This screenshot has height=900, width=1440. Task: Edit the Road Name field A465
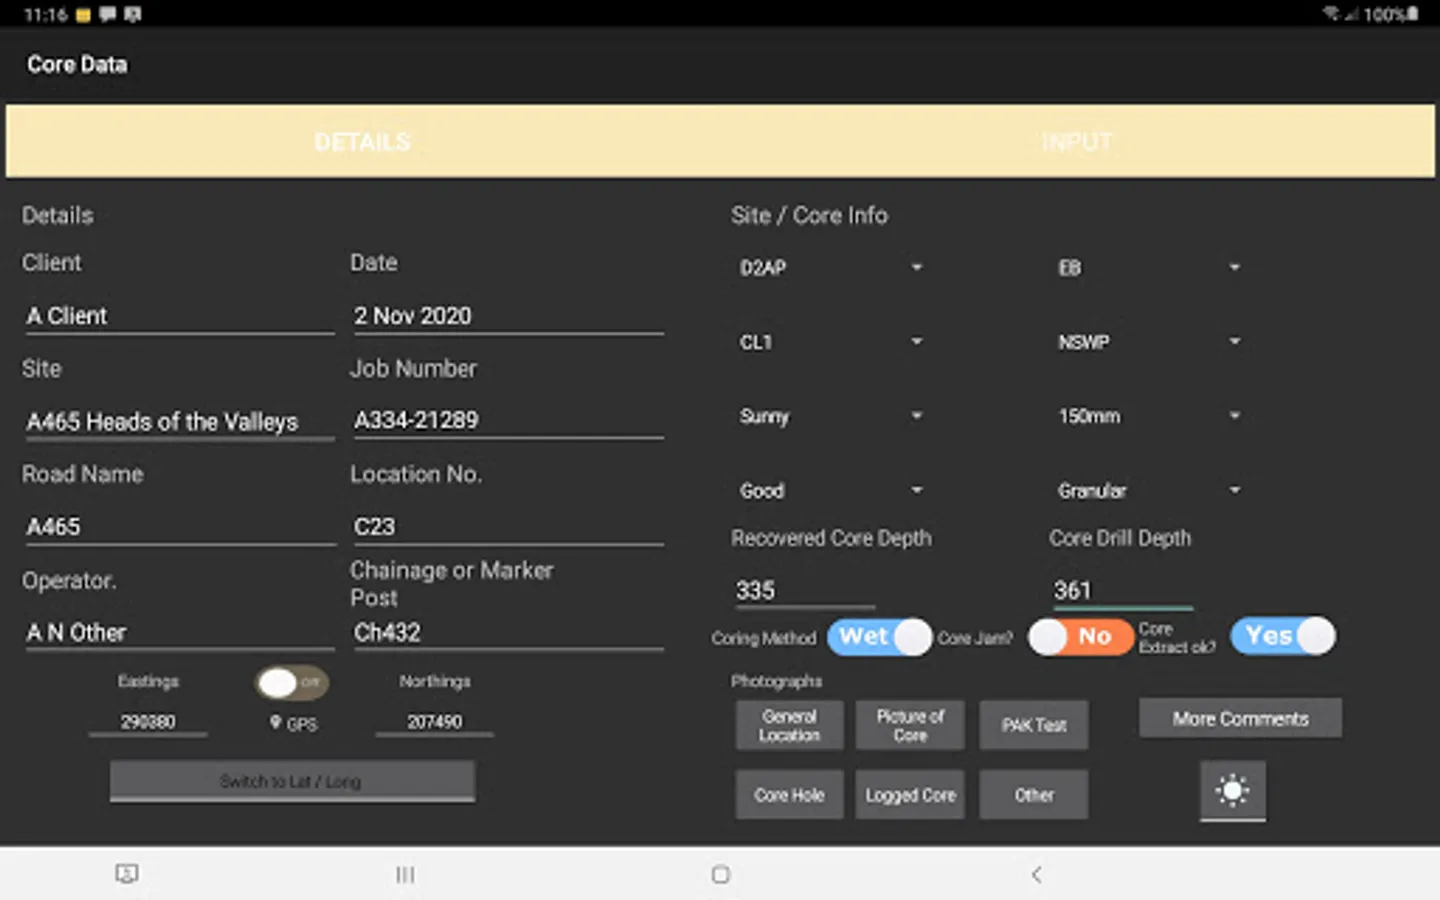coord(179,527)
